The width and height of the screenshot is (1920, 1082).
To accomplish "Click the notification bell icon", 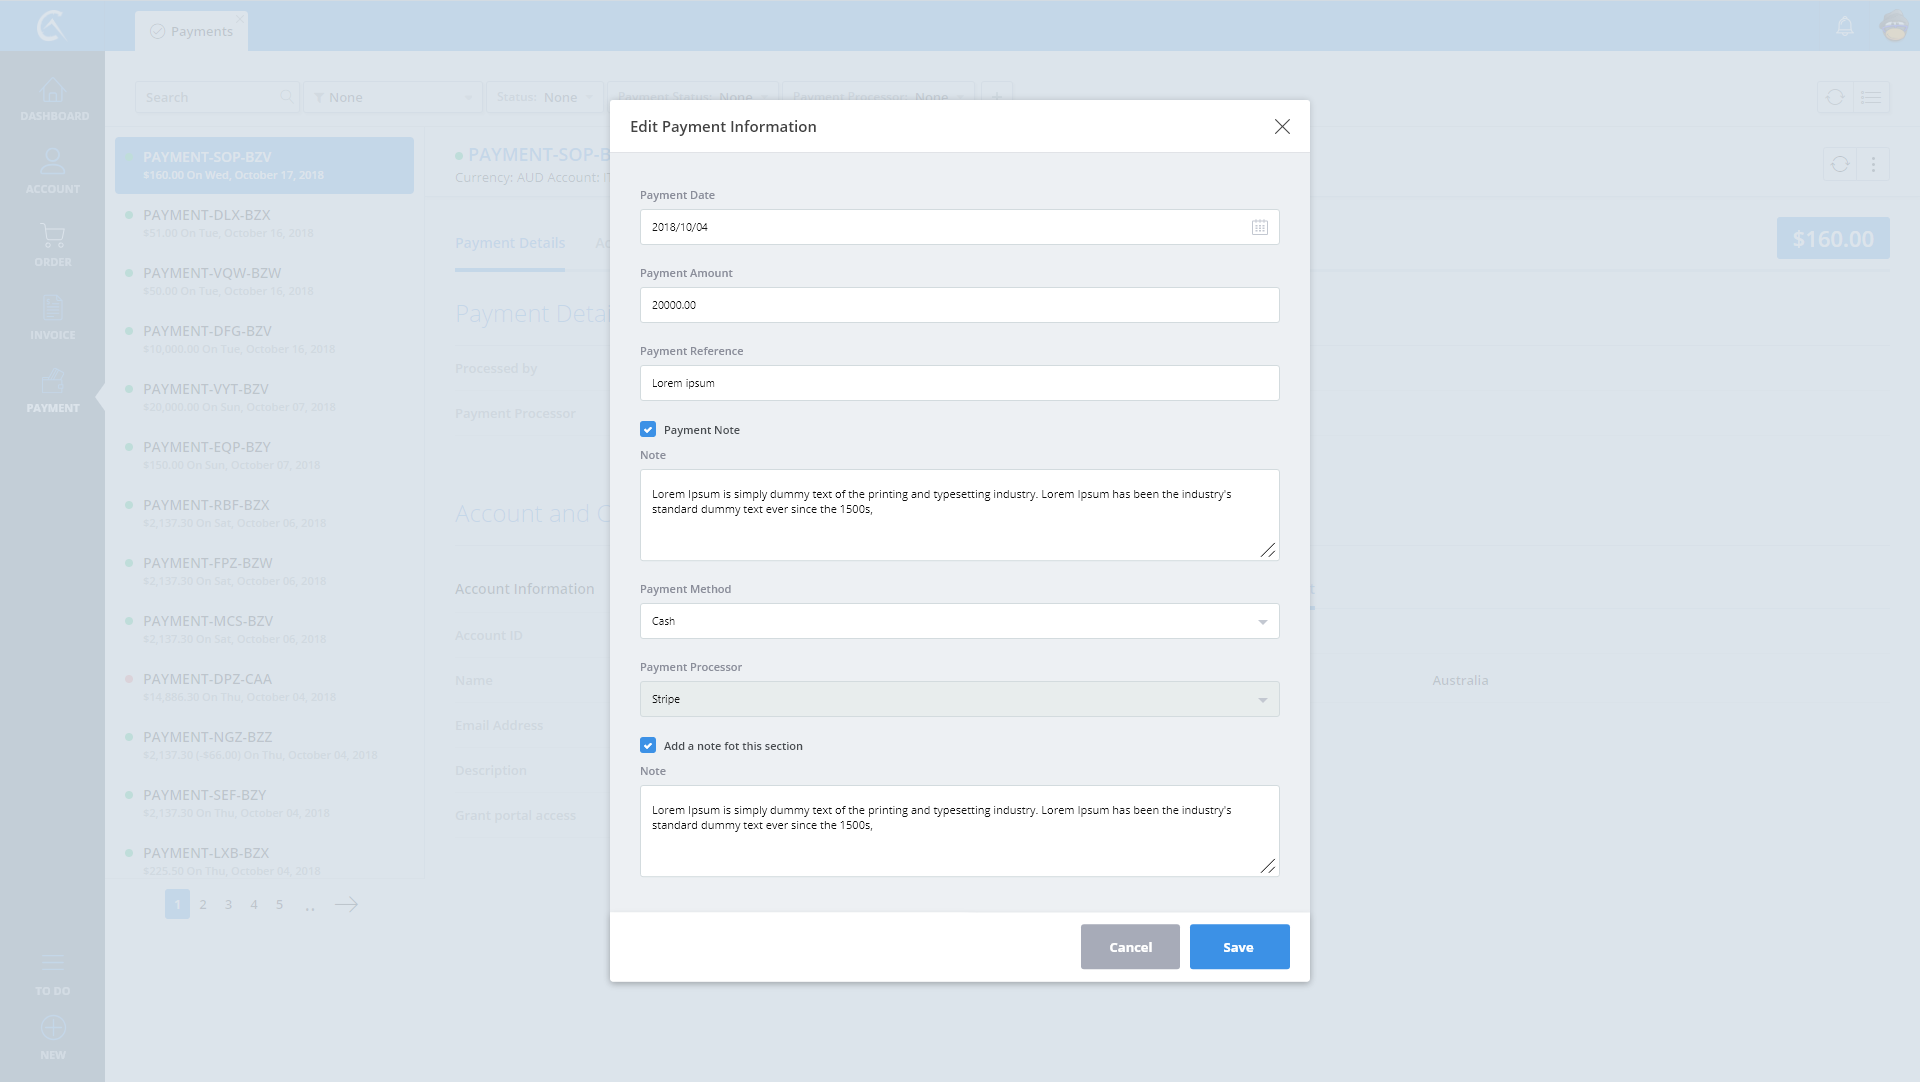I will pos(1845,27).
